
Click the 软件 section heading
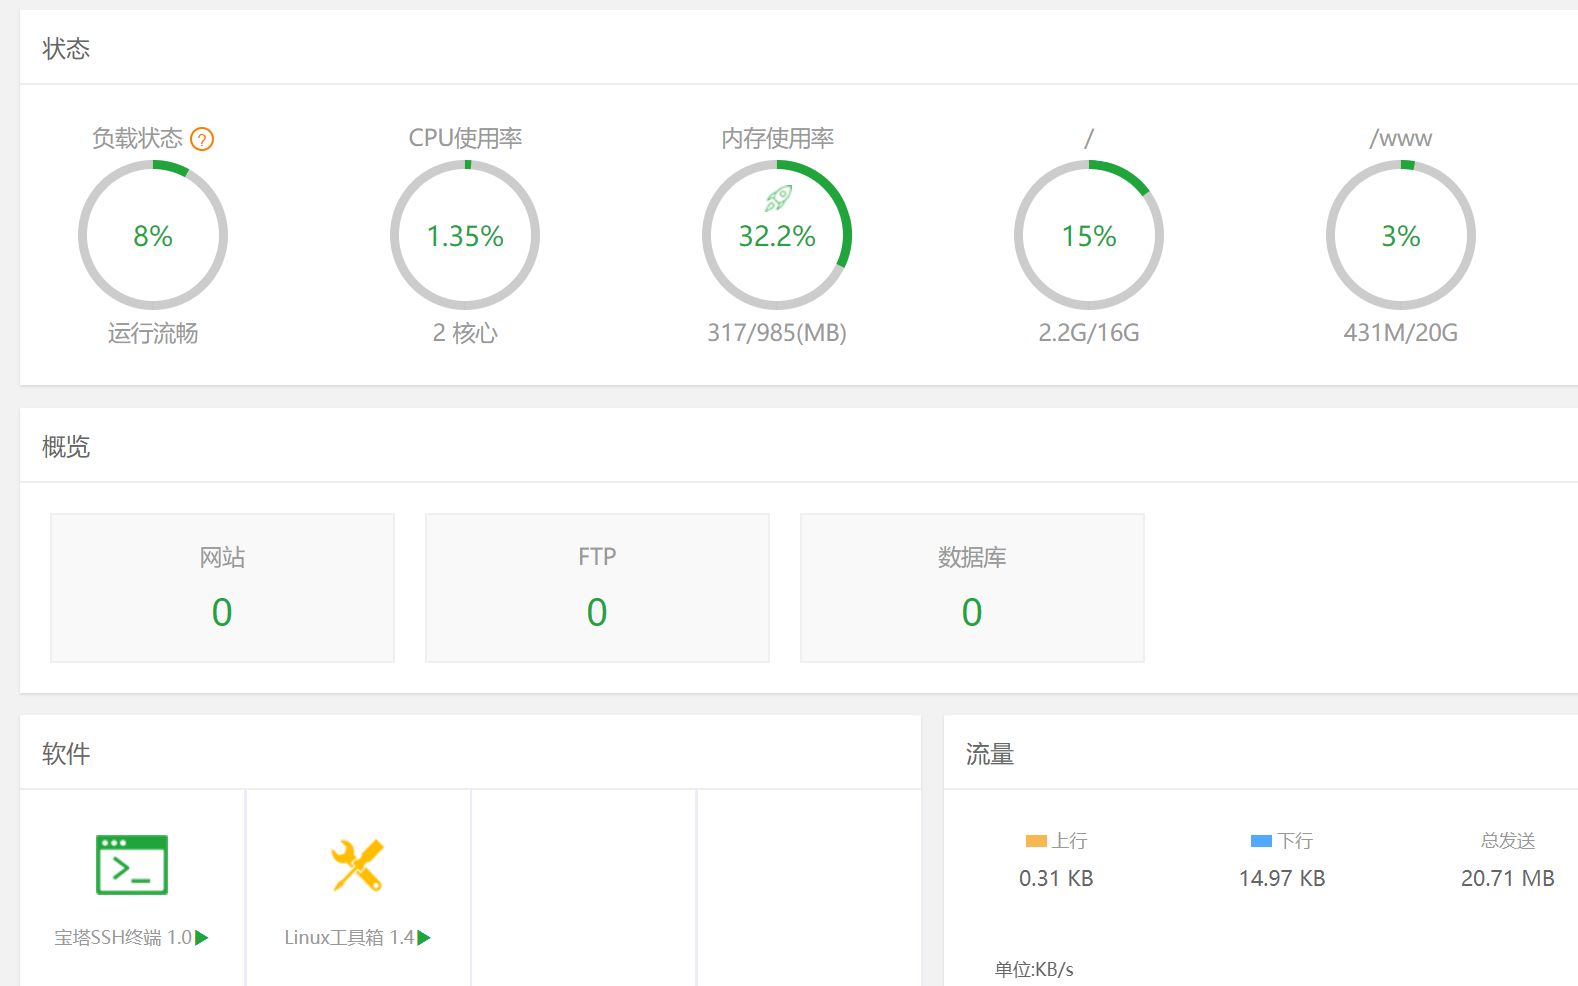66,754
